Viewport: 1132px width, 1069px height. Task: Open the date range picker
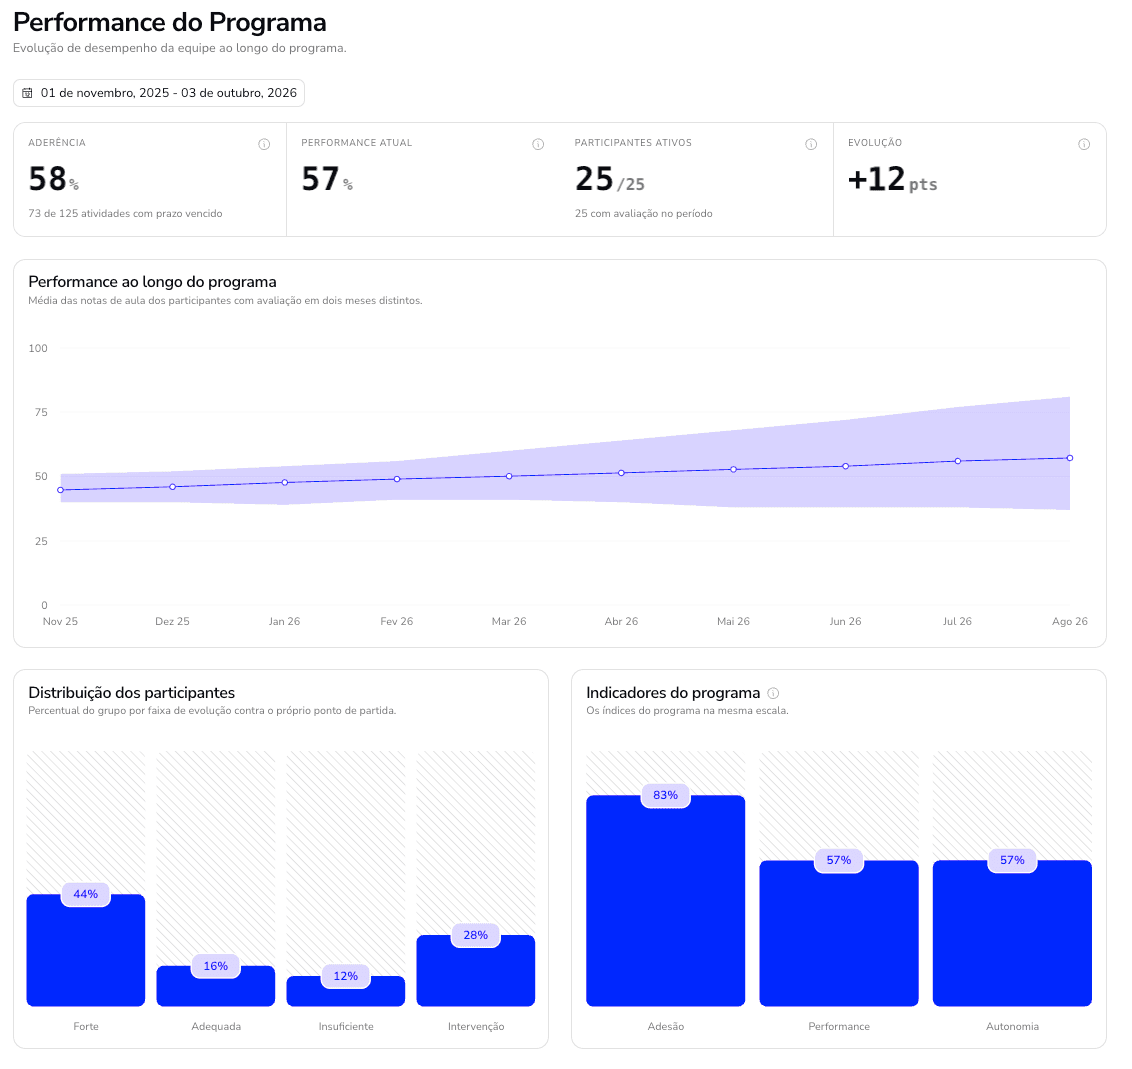[x=159, y=93]
